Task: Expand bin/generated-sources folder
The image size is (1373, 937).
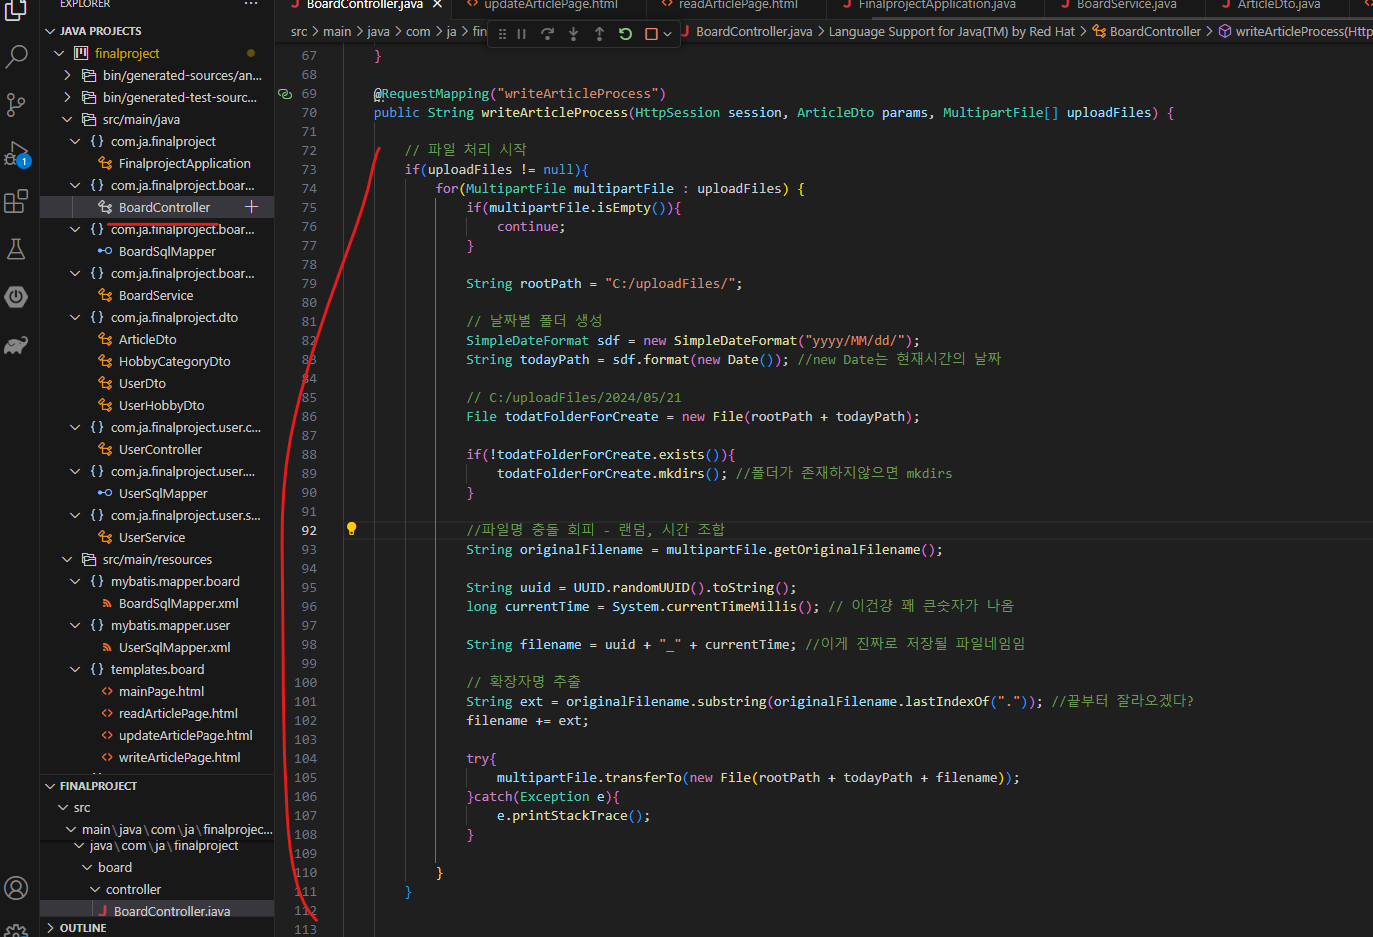Action: tap(67, 75)
